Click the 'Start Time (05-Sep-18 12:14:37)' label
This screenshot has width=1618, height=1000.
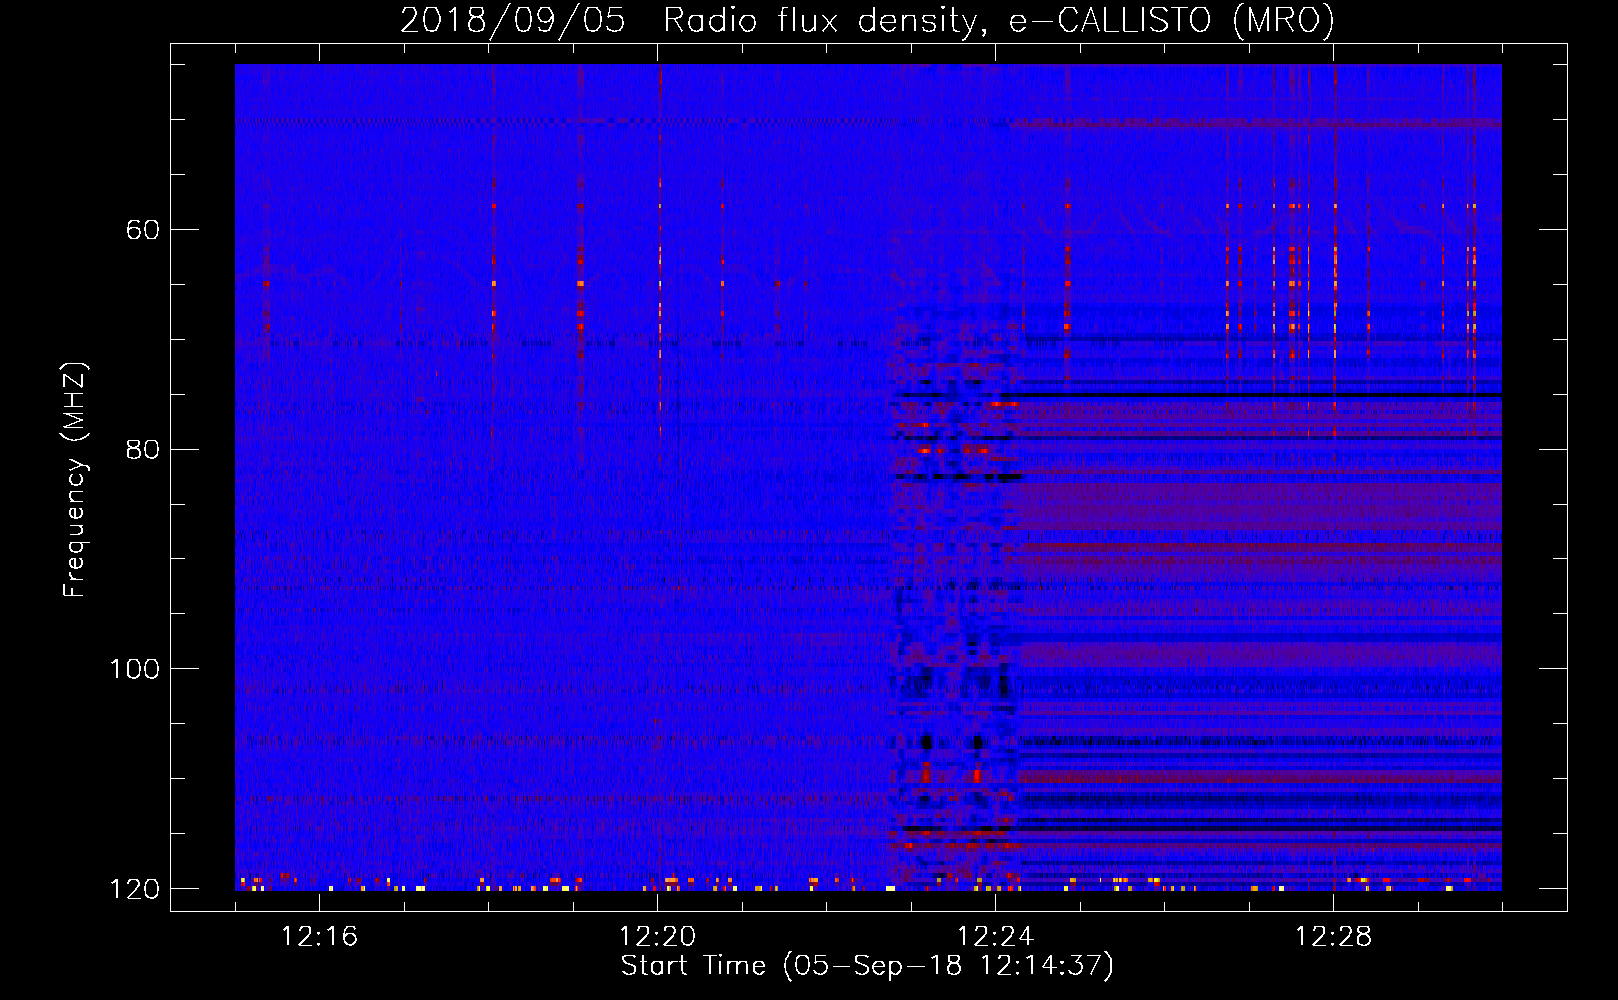click(867, 966)
